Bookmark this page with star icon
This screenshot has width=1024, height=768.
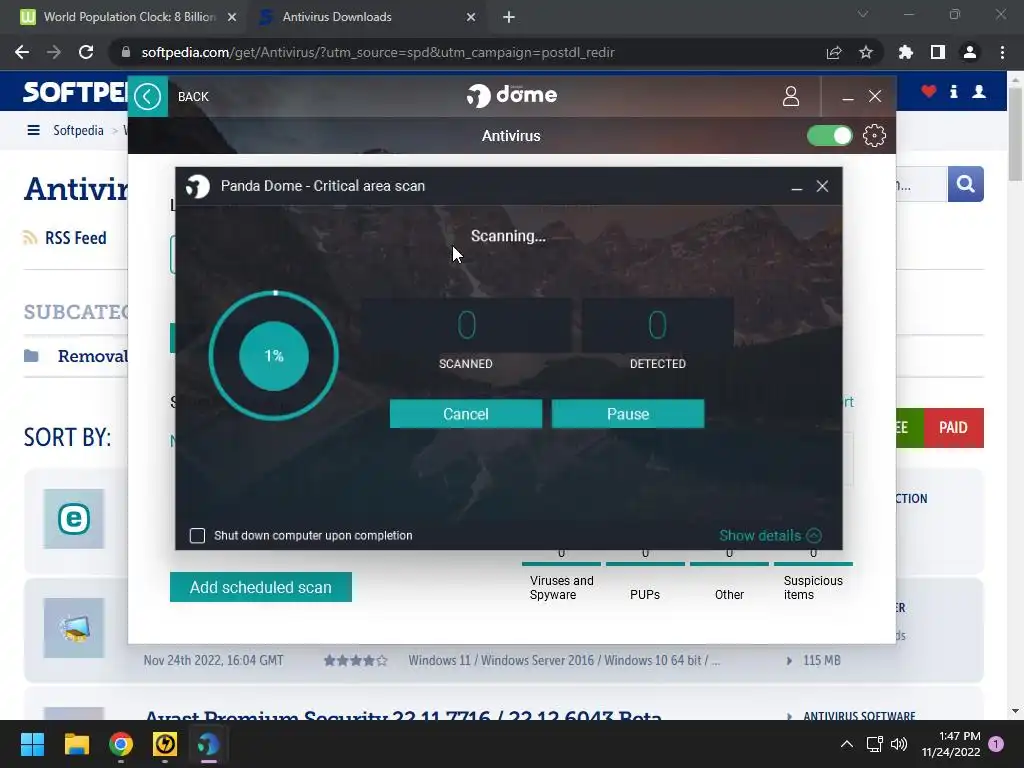(x=866, y=52)
